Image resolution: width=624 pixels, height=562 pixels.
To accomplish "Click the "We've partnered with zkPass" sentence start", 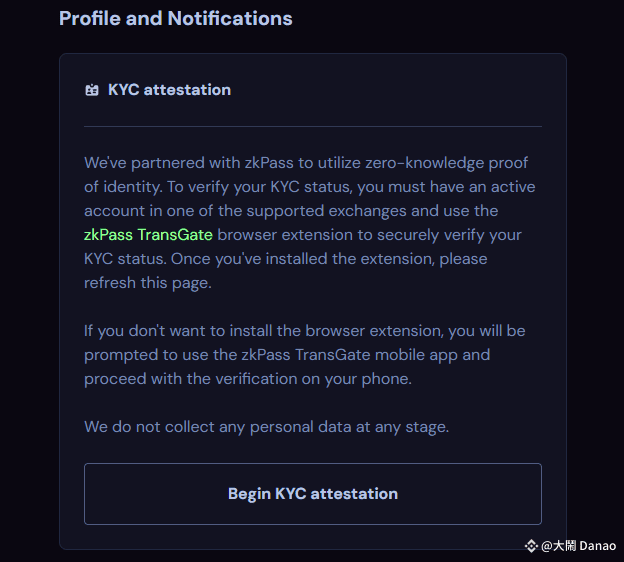I will (180, 163).
